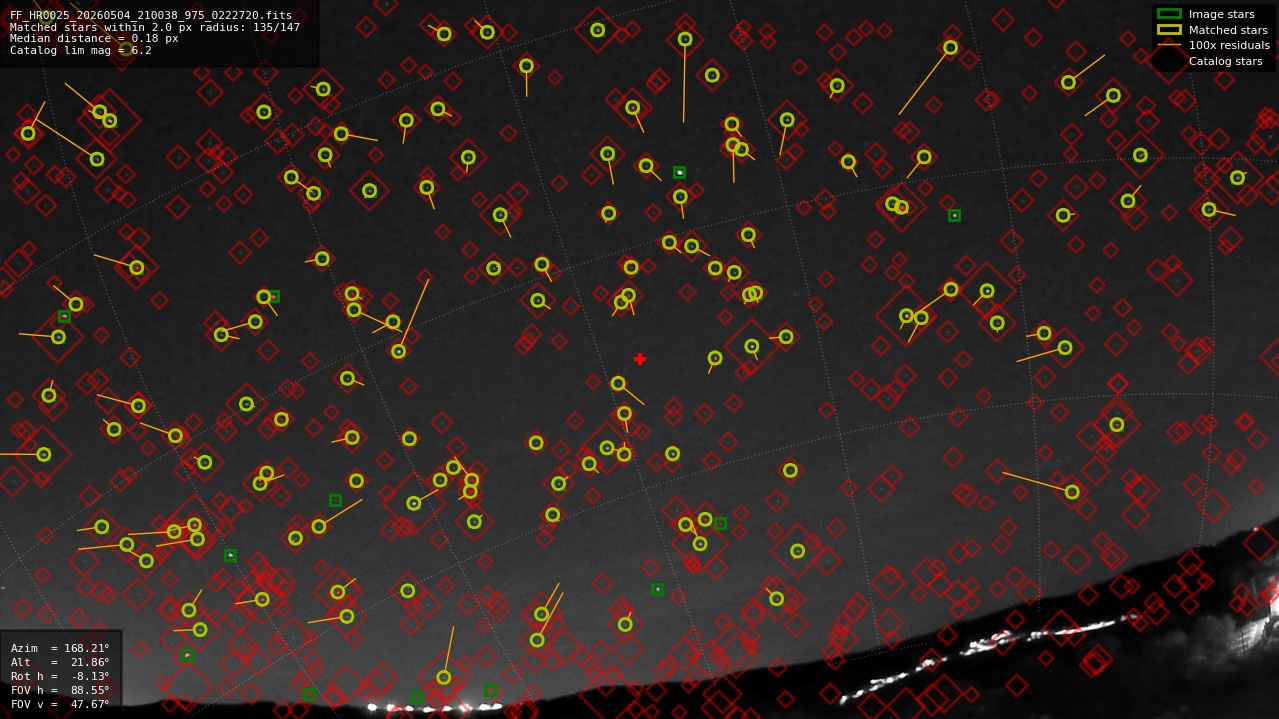Click the yellow Matched stars legend symbol

1169,30
